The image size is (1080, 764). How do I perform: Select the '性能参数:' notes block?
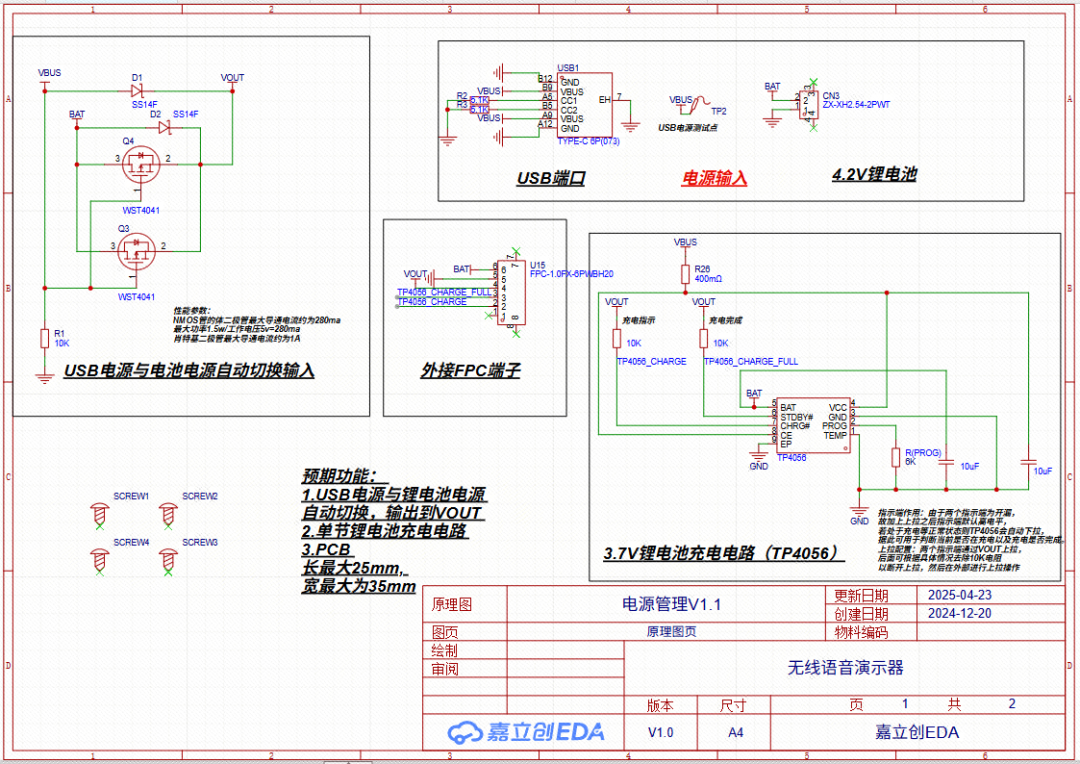256,324
